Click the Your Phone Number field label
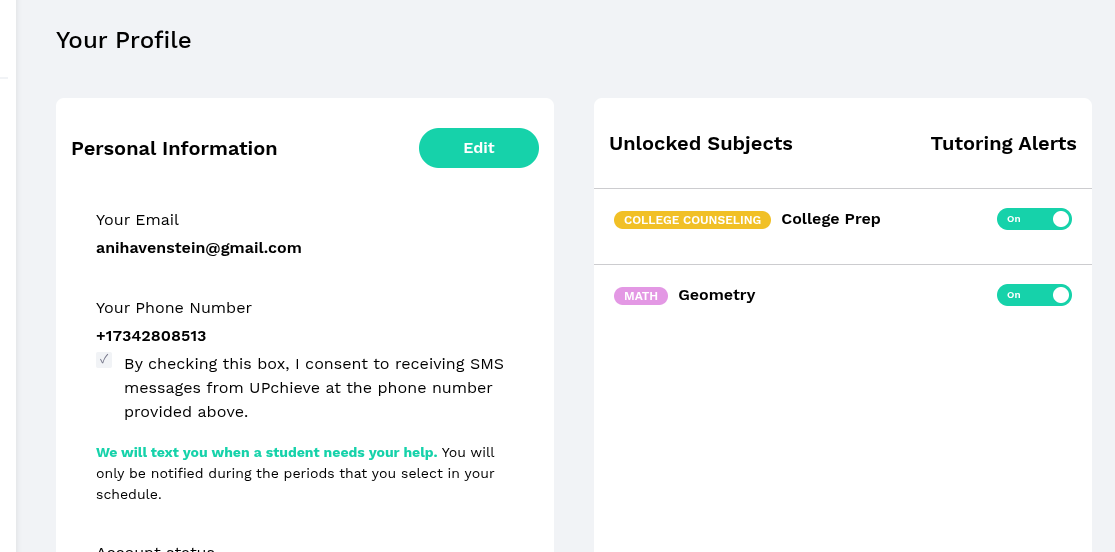 click(x=173, y=308)
